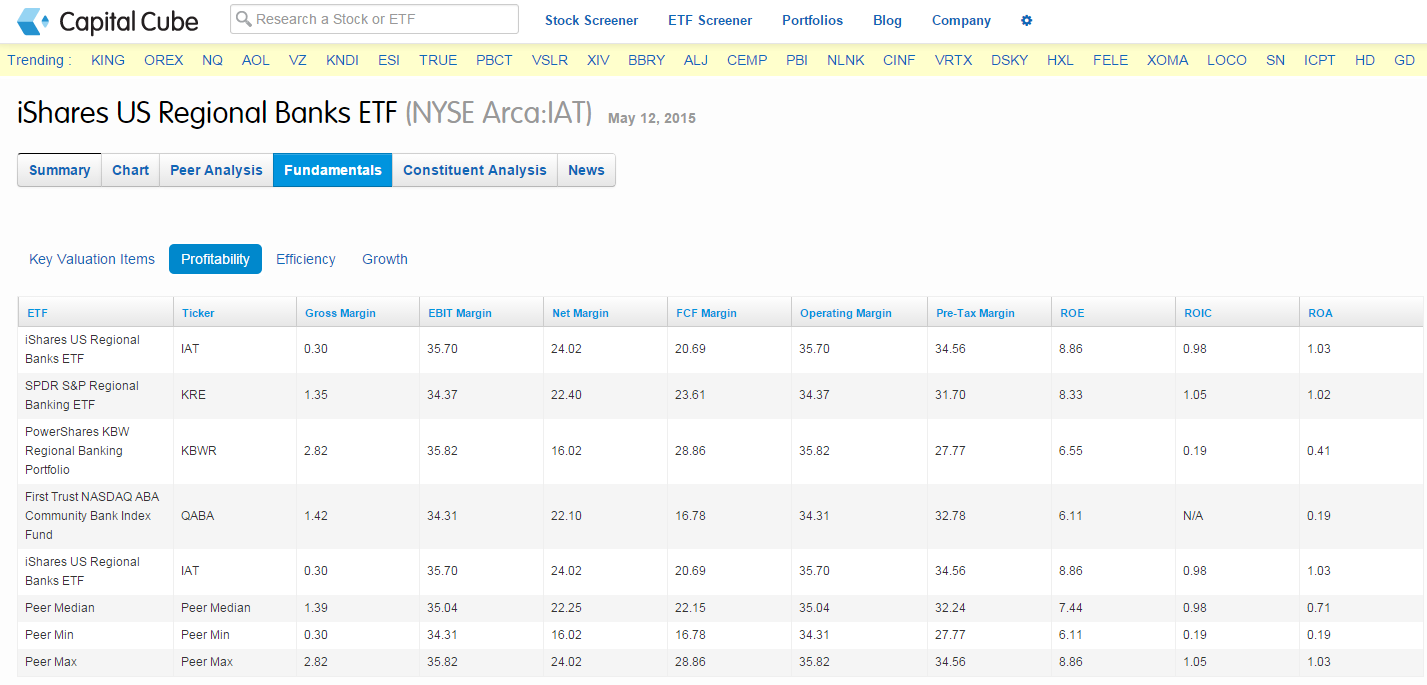Switch to the Summary tab
This screenshot has width=1427, height=685.
click(x=60, y=170)
